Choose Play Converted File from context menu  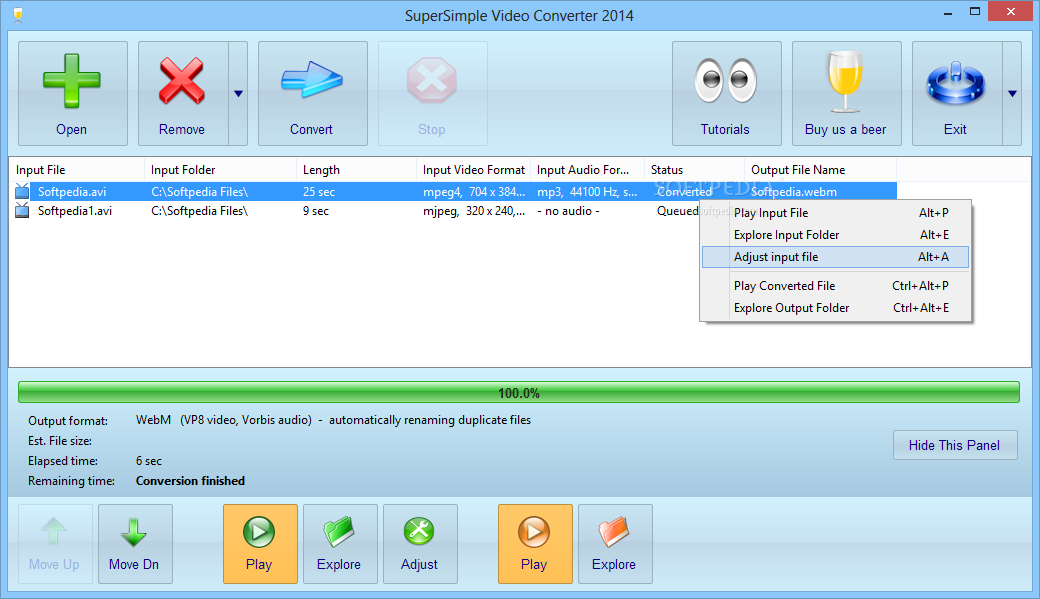click(835, 286)
